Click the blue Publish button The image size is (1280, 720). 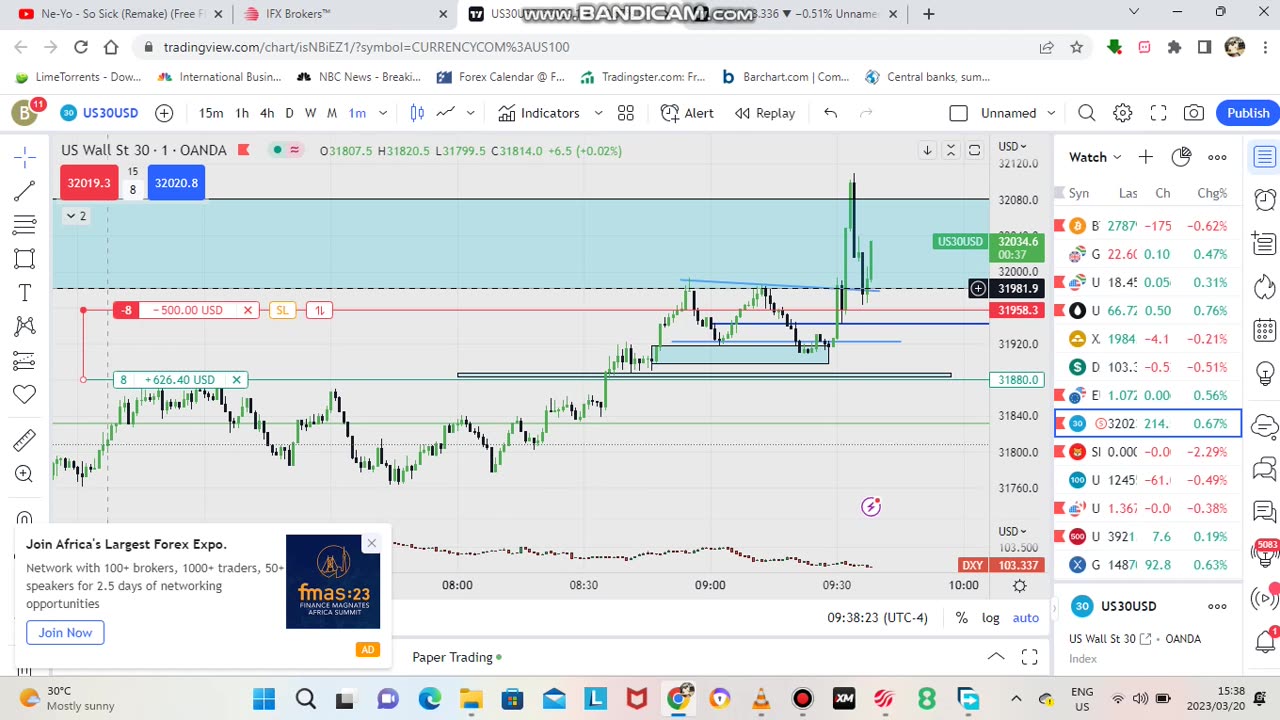tap(1248, 113)
